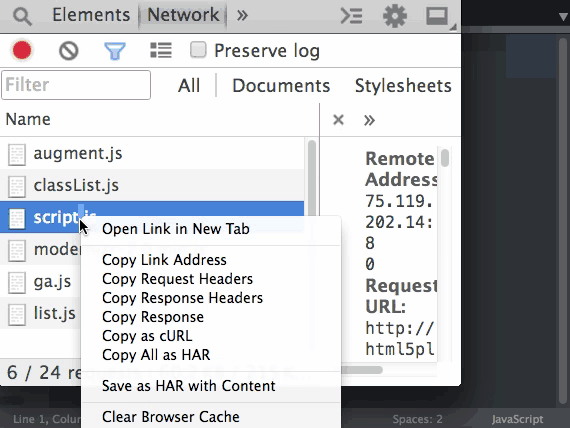Select Copy Link Address menu item
Image resolution: width=570 pixels, height=428 pixels.
coord(164,260)
